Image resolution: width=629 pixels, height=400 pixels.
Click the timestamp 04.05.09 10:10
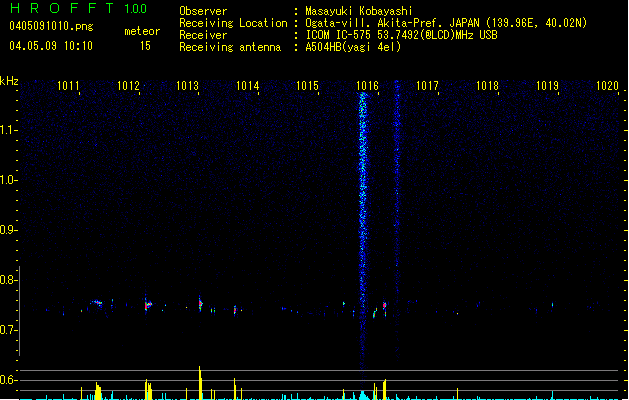tap(51, 46)
